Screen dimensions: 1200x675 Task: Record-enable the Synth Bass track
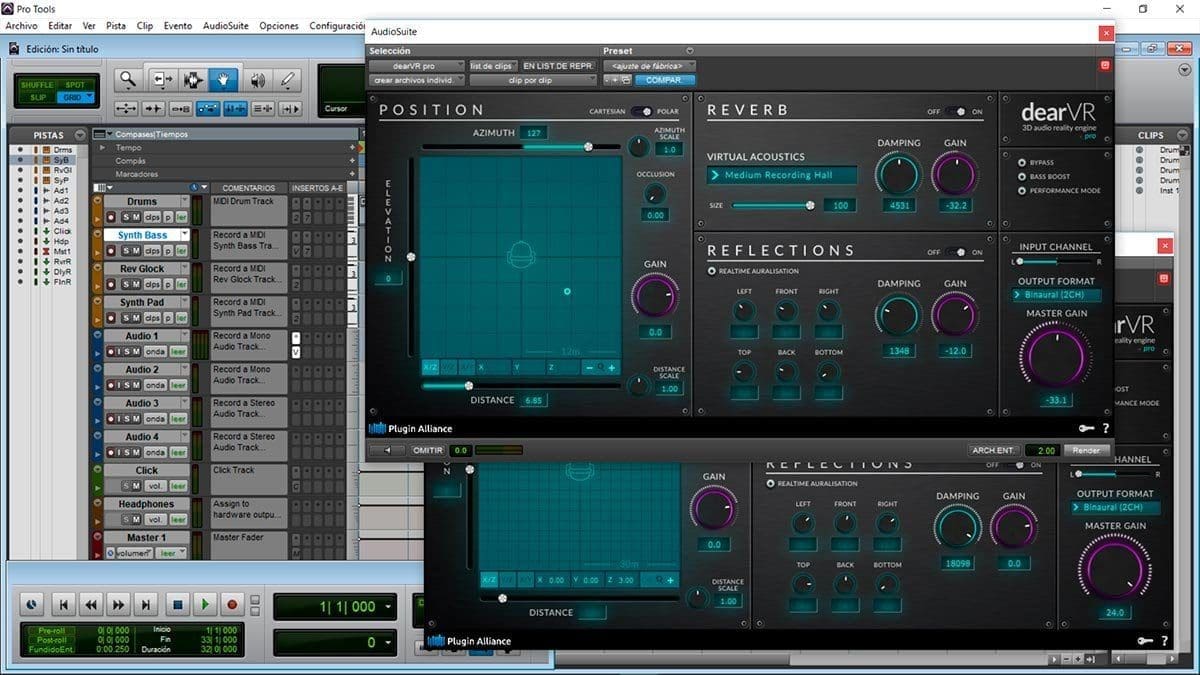[111, 251]
